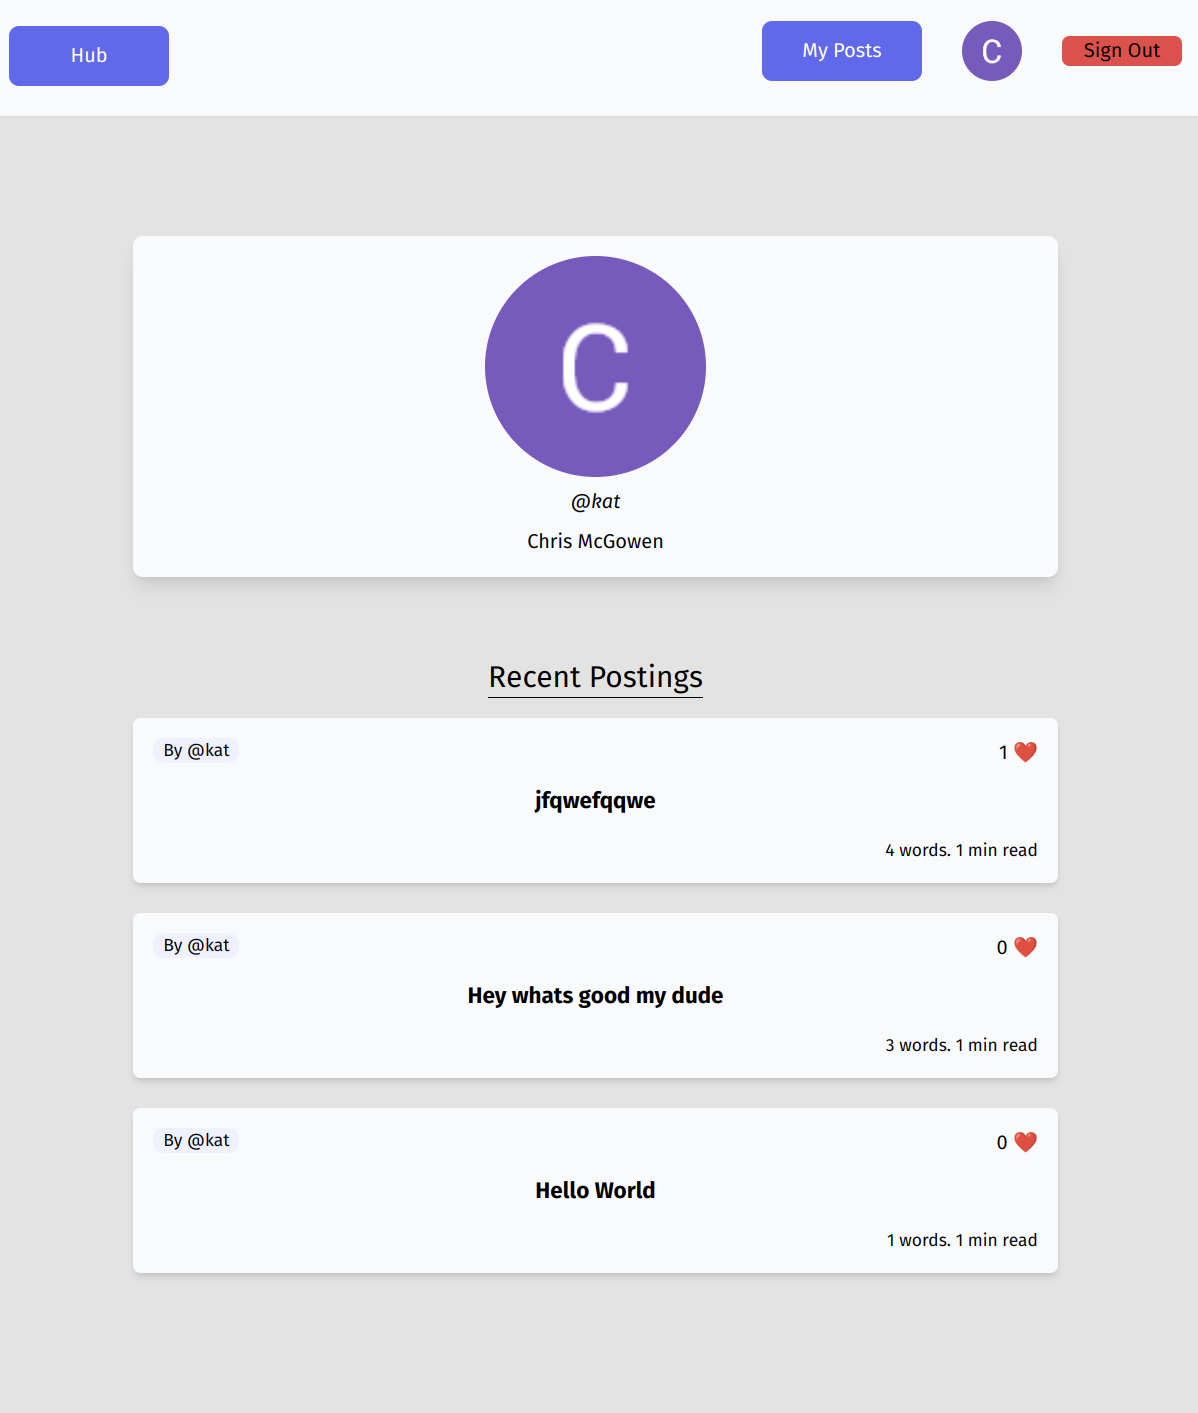Click the @kat username under avatar
This screenshot has width=1198, height=1413.
[595, 502]
